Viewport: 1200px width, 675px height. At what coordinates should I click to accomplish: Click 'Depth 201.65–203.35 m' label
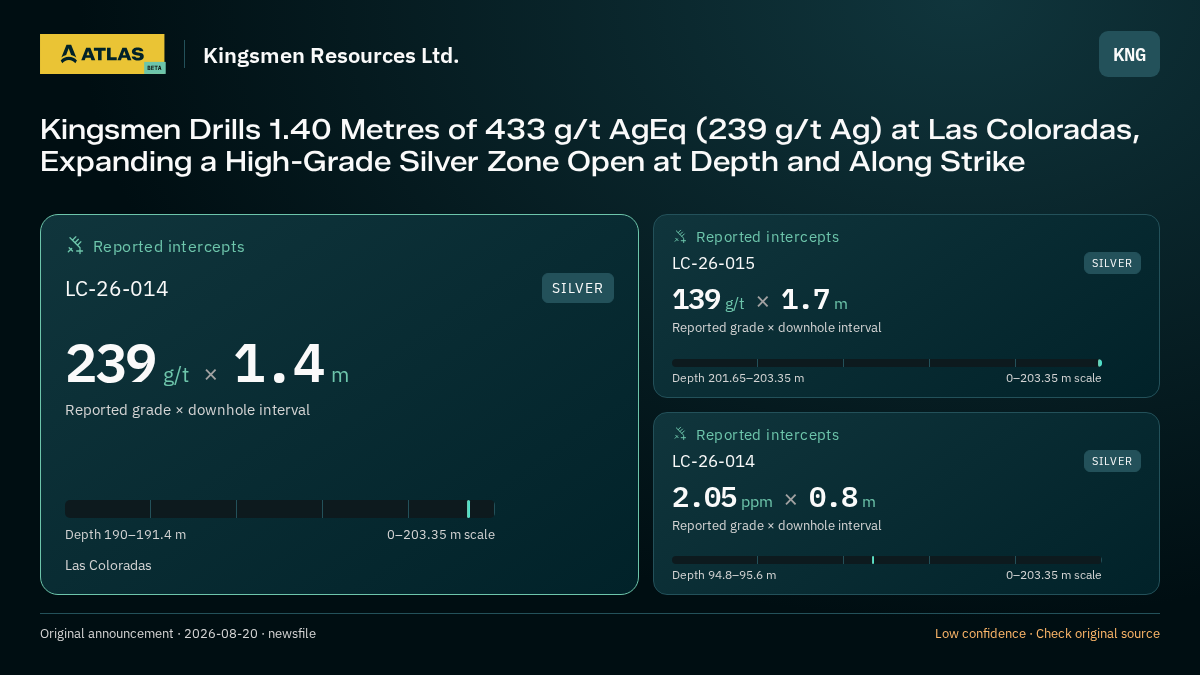click(738, 378)
